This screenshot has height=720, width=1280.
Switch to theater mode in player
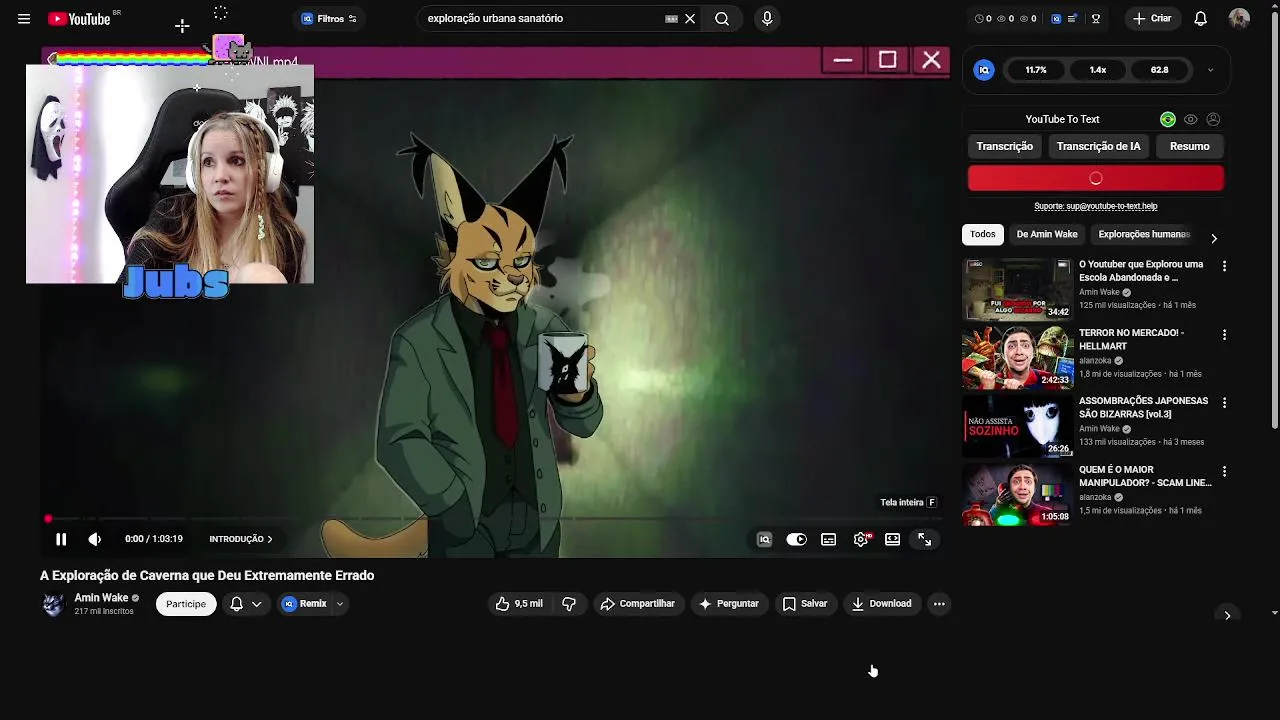(892, 539)
